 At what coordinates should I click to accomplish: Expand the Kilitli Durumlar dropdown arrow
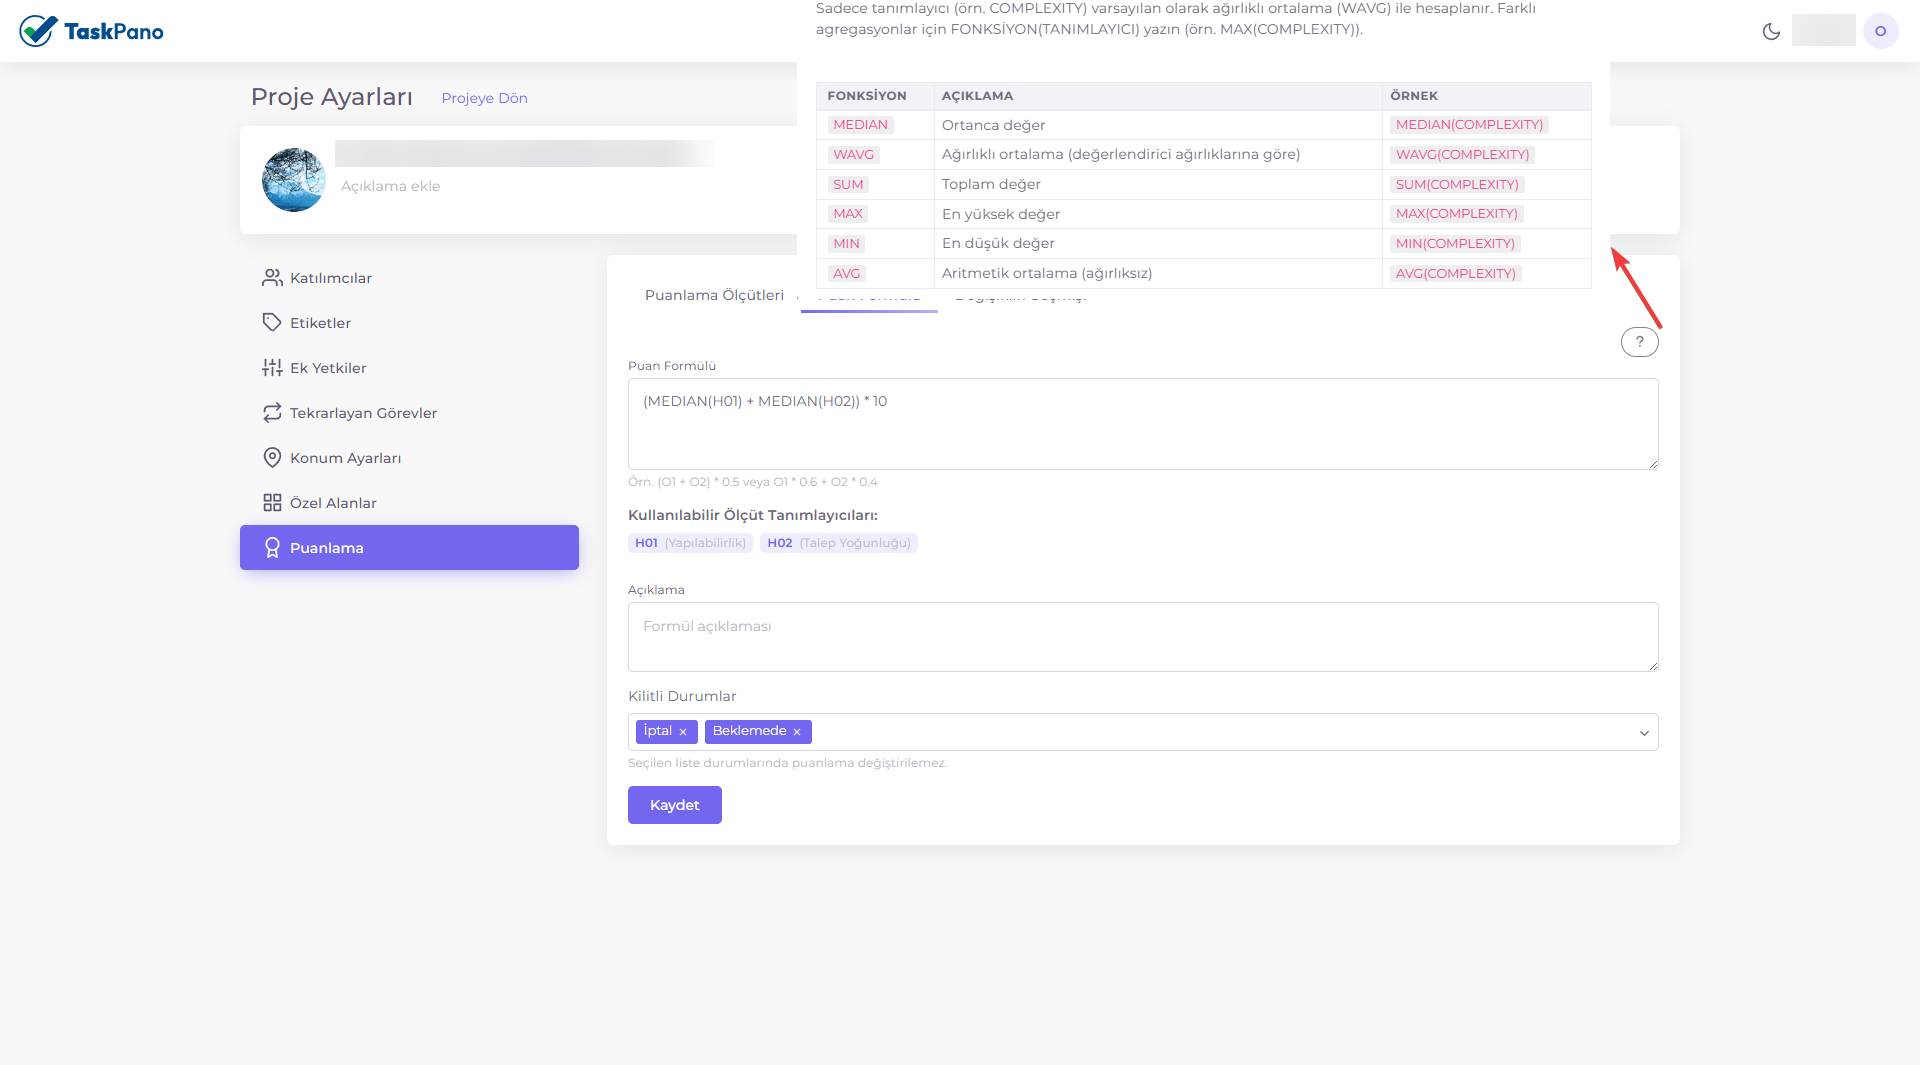click(1643, 733)
